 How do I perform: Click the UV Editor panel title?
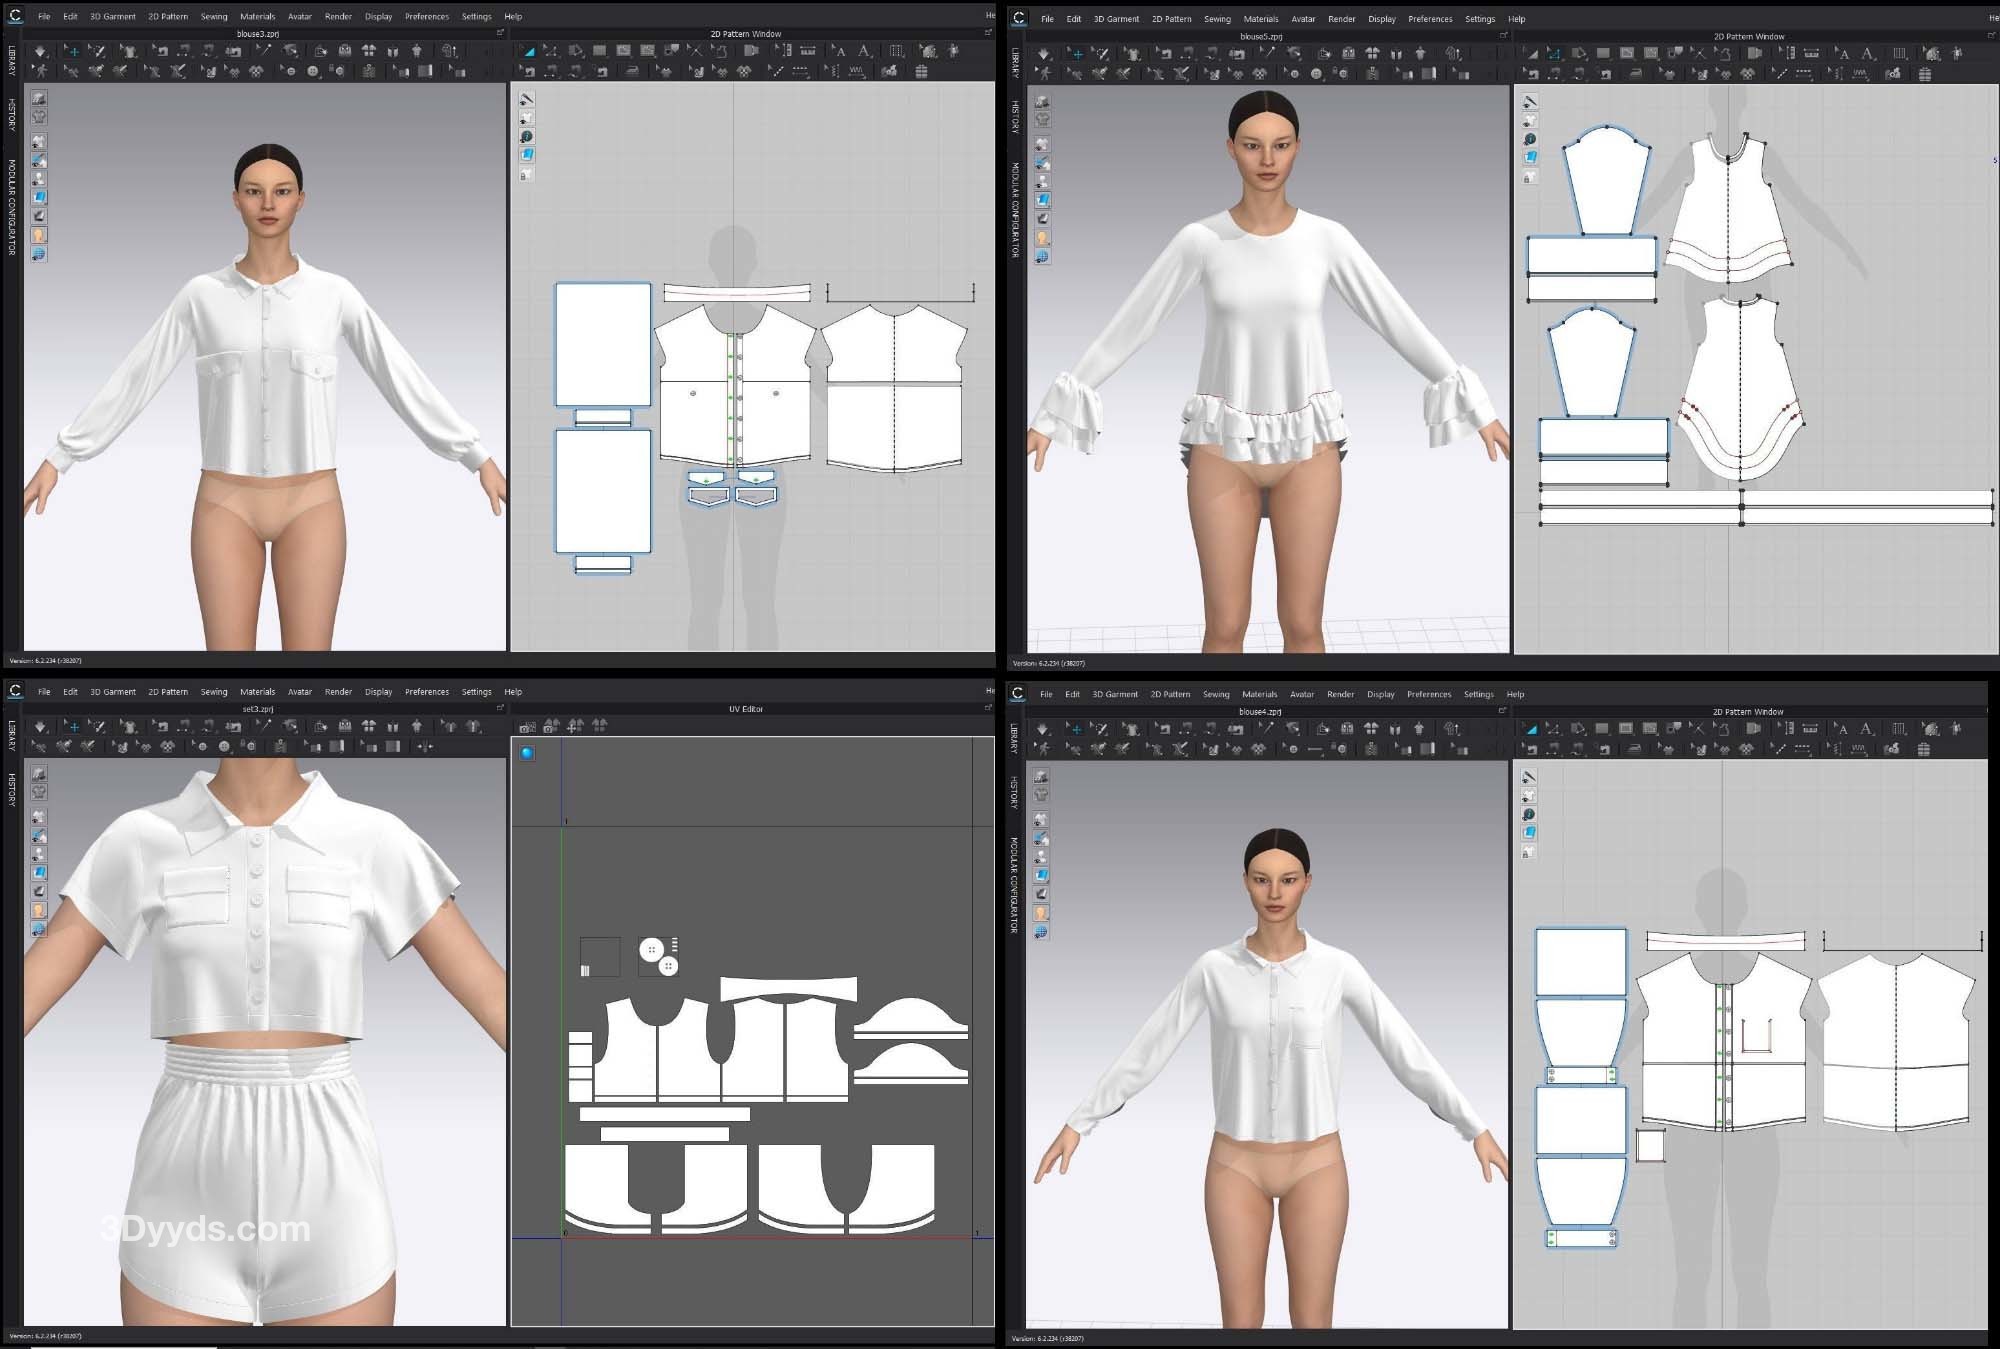click(745, 709)
